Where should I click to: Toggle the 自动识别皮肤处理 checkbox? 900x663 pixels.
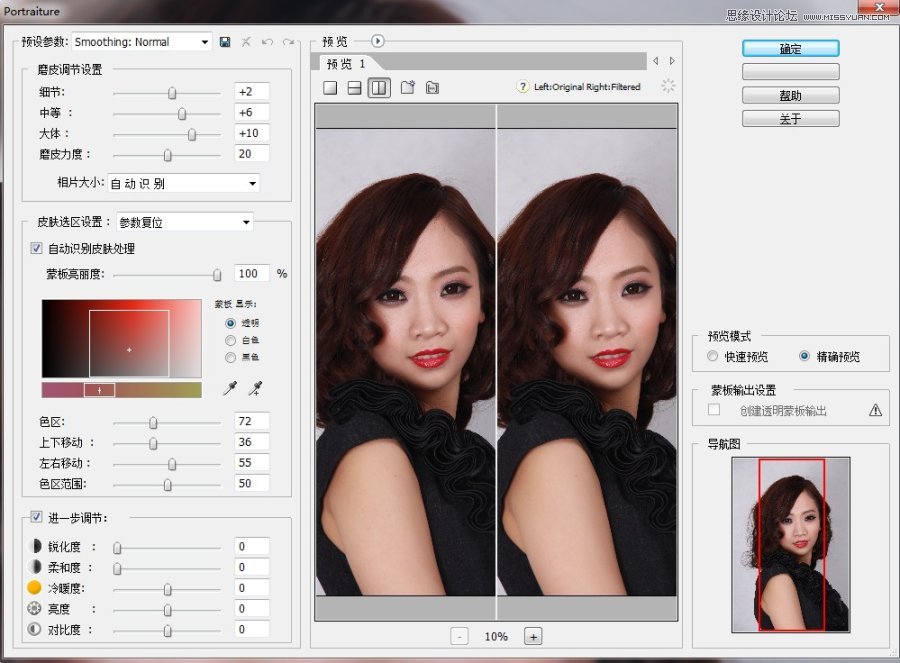37,248
